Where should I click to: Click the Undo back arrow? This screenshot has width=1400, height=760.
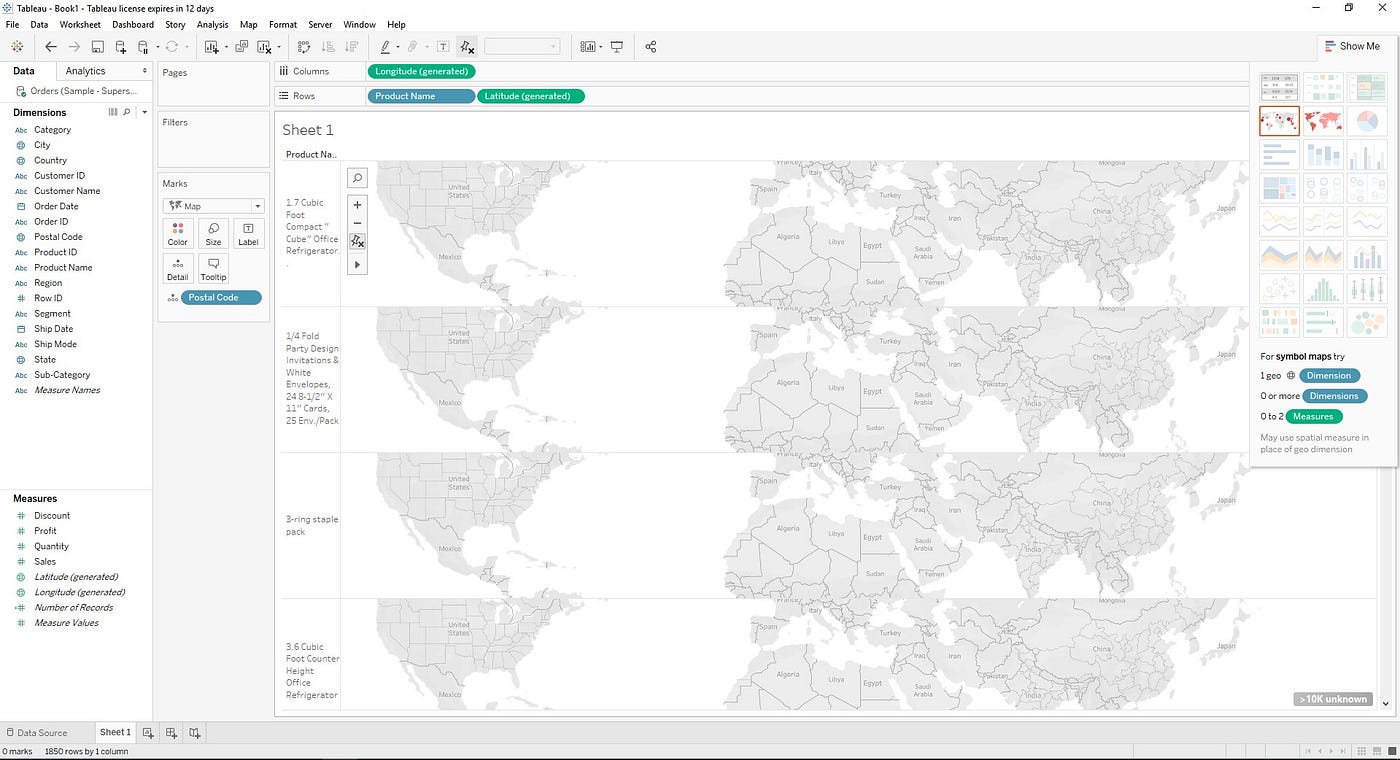[x=50, y=46]
